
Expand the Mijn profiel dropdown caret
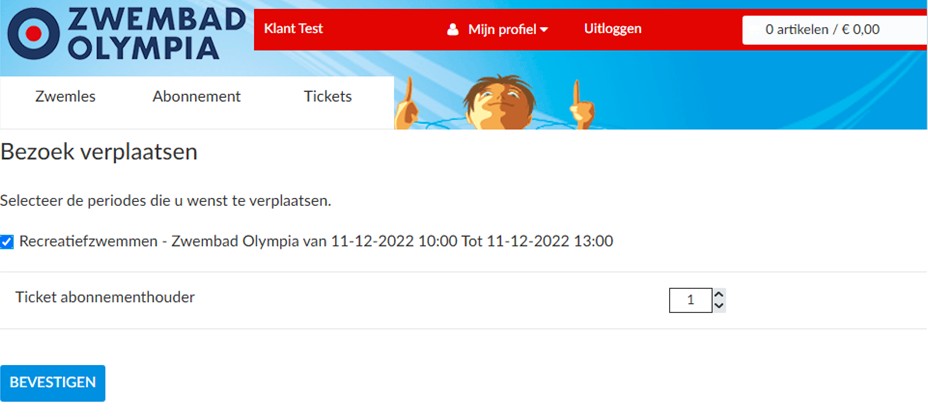click(x=543, y=30)
